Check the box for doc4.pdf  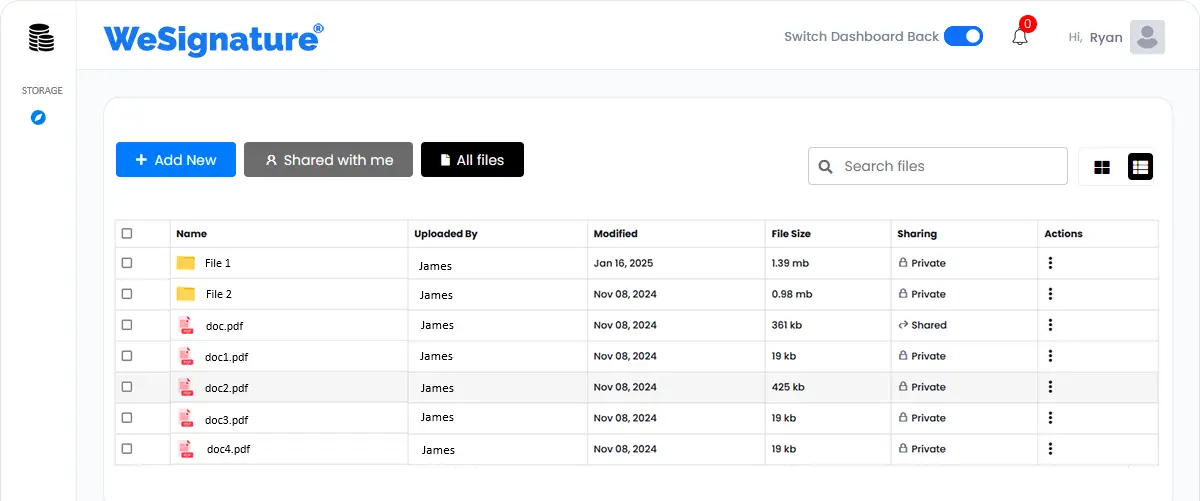click(127, 449)
